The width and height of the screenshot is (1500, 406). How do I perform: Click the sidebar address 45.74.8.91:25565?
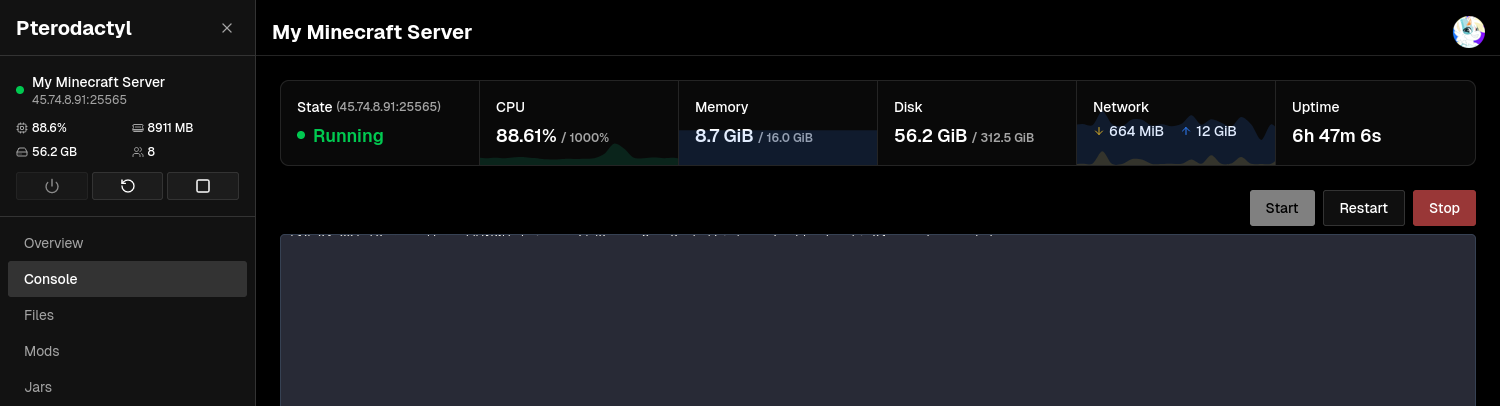point(79,100)
